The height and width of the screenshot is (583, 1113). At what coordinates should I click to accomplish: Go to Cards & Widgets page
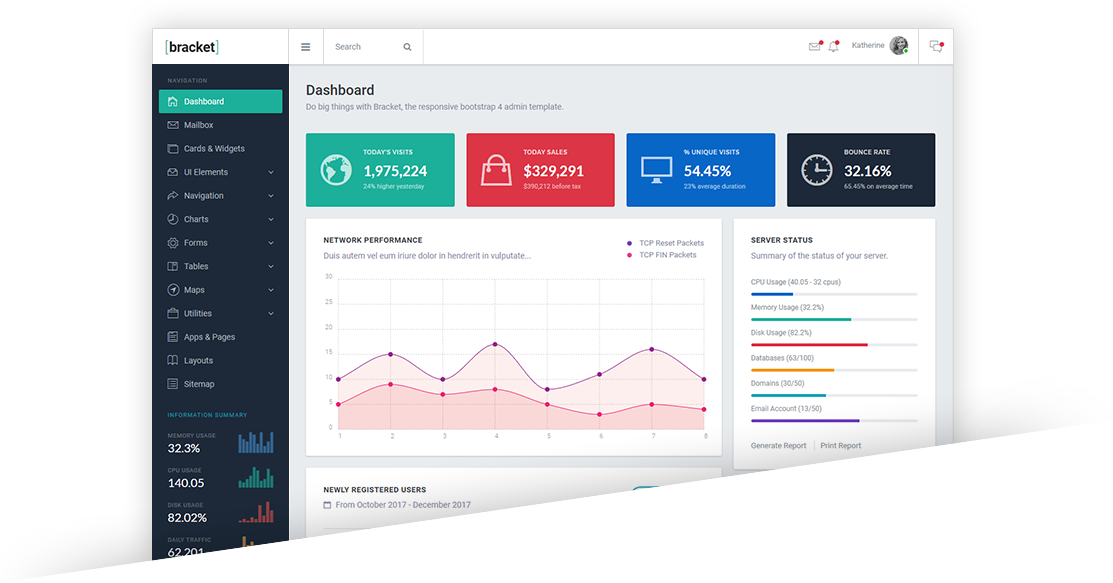[214, 149]
